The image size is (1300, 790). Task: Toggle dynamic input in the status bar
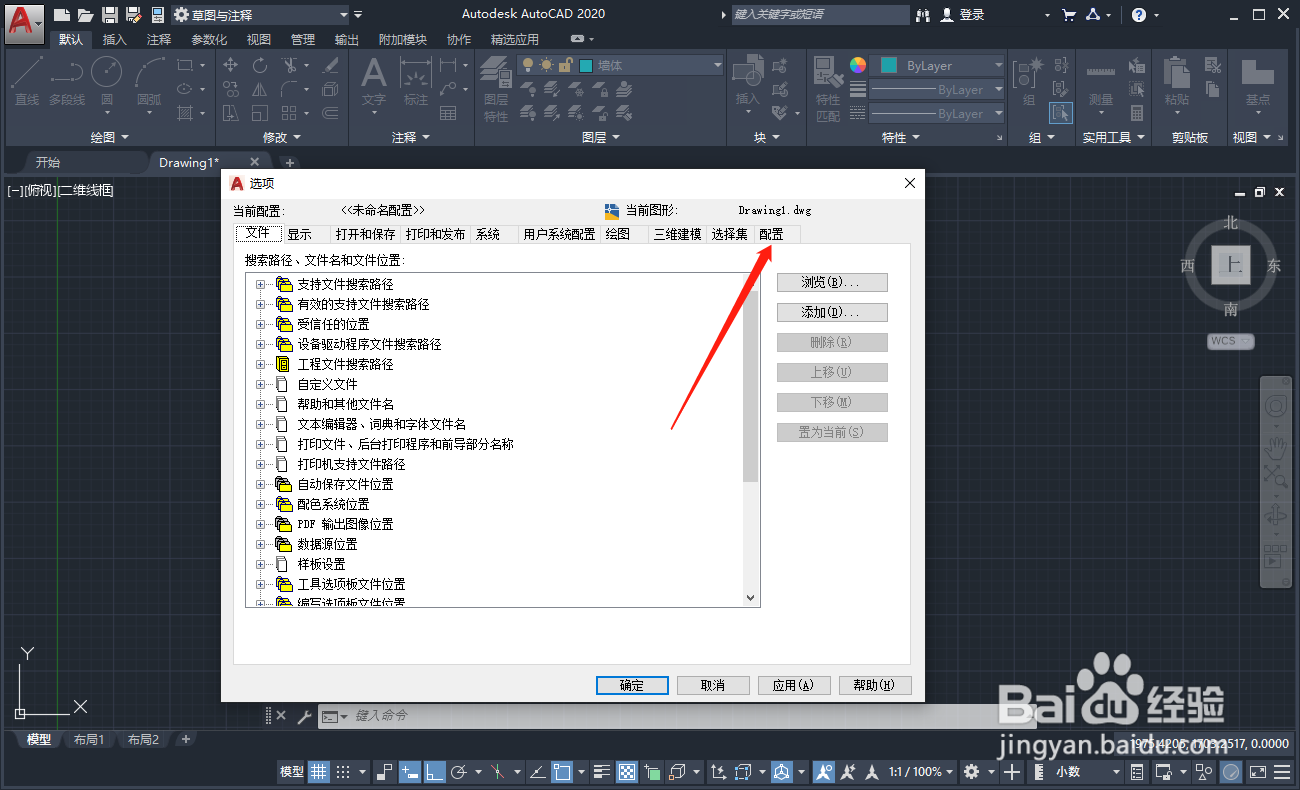tap(409, 772)
